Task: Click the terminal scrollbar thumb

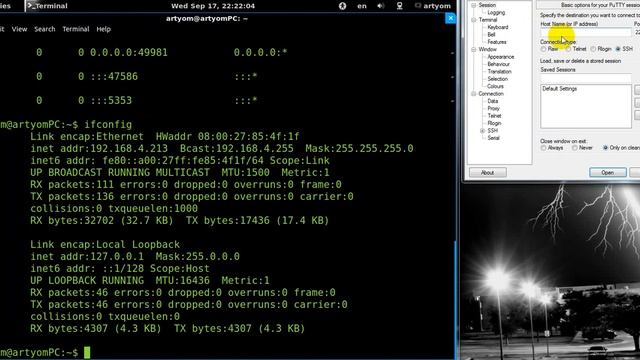Action: tap(455, 300)
